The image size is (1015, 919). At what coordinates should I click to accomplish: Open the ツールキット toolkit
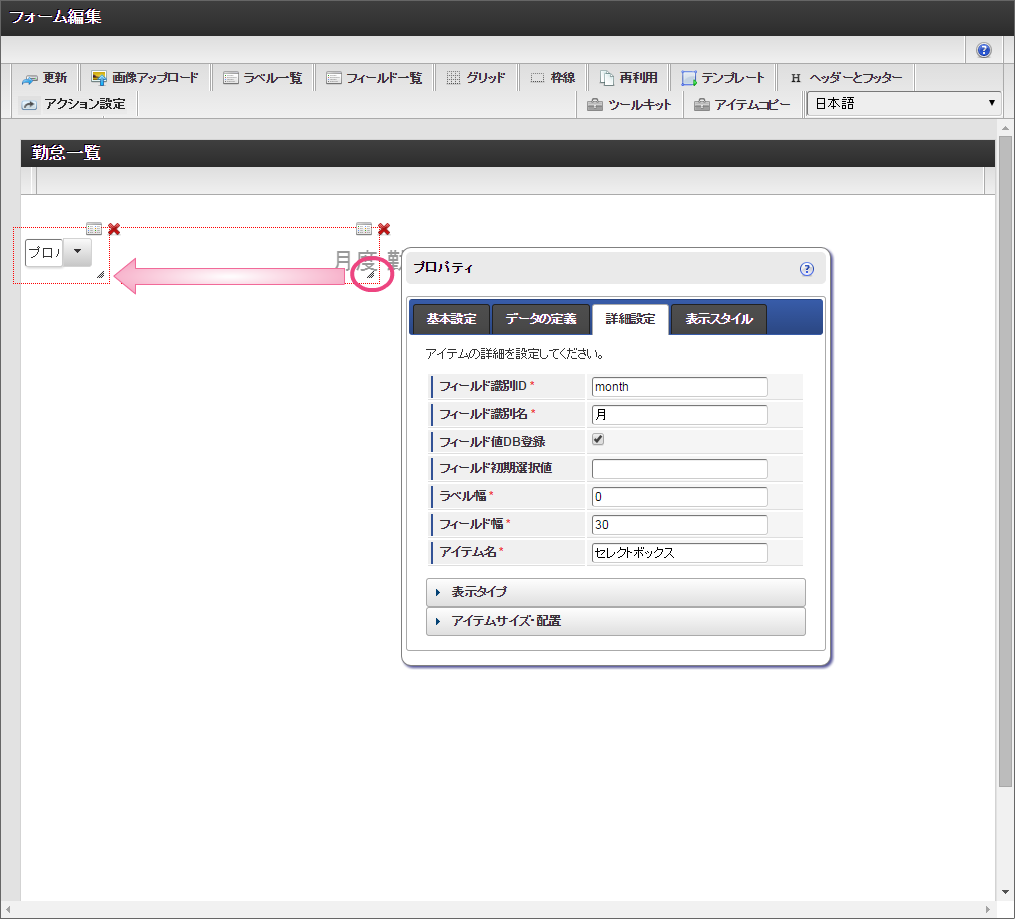[x=629, y=104]
